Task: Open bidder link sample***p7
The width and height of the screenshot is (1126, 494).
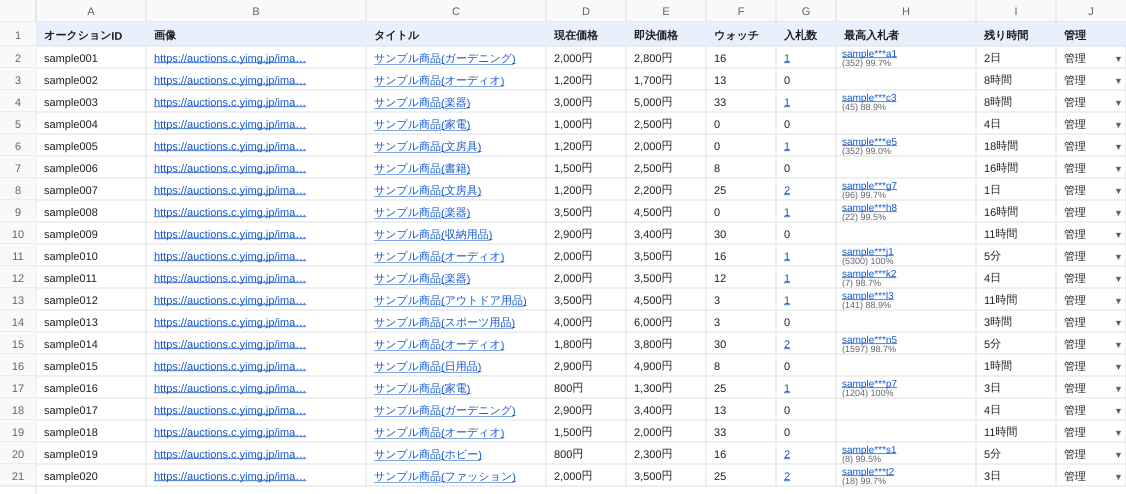Action: (869, 383)
